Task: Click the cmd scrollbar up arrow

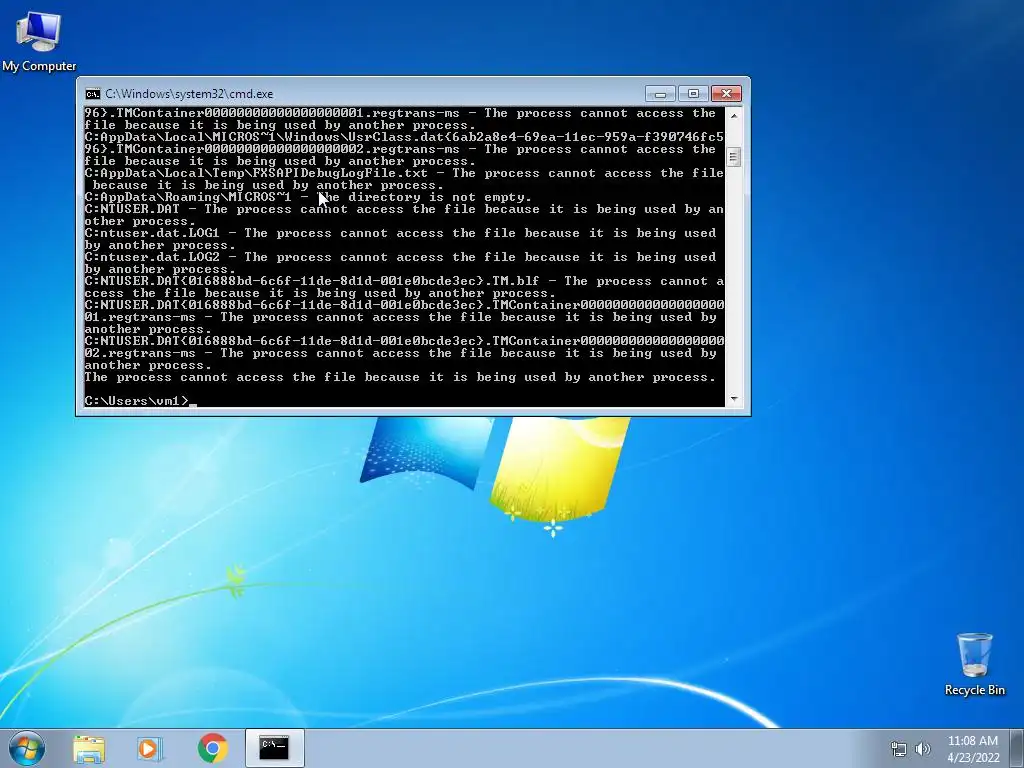Action: (x=733, y=115)
